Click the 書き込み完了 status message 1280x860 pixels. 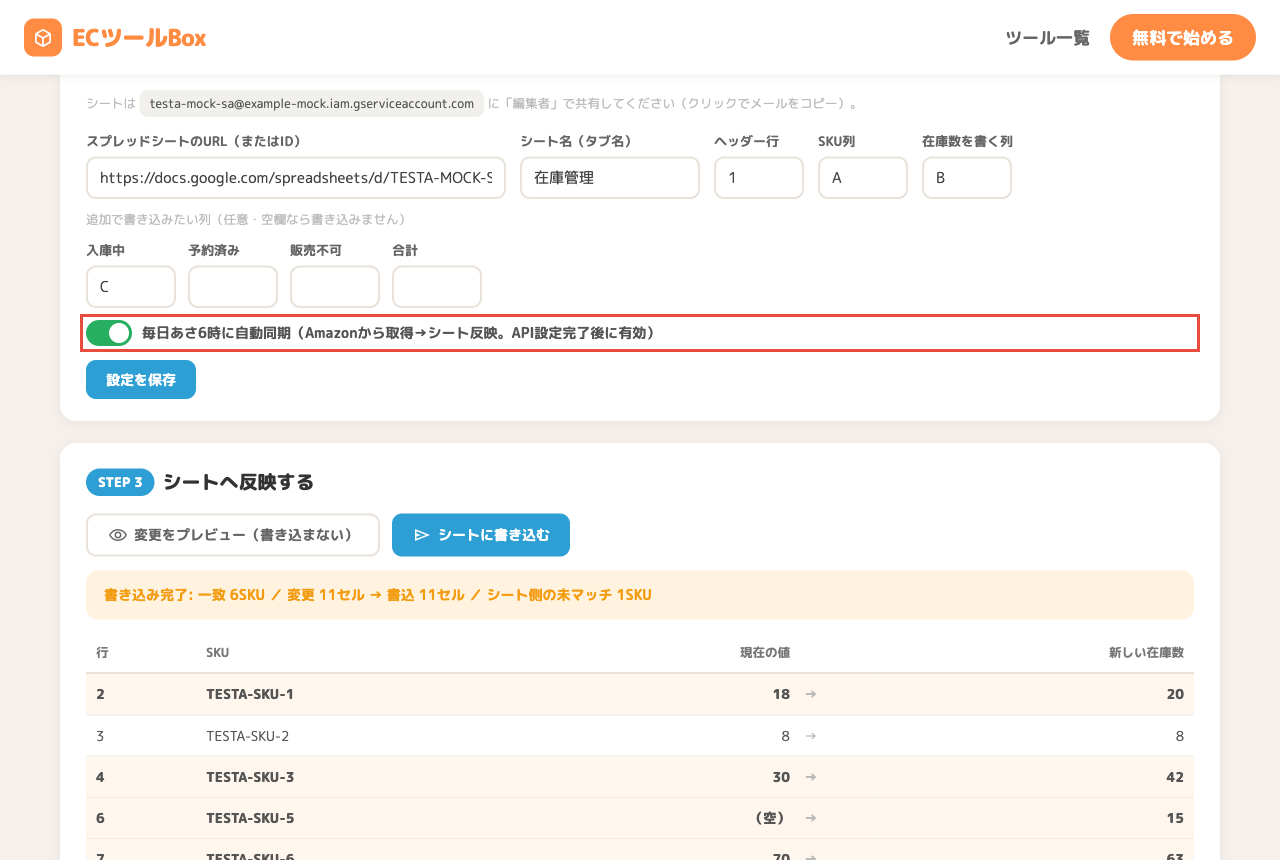click(x=640, y=595)
